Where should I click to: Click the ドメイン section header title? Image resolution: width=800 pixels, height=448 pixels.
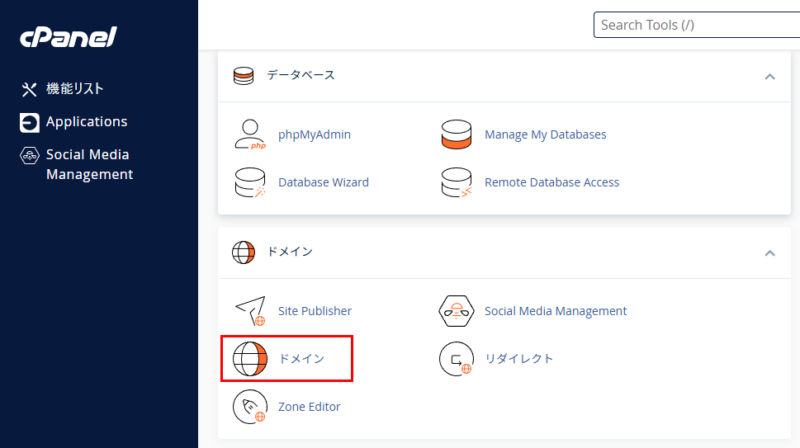coord(289,252)
